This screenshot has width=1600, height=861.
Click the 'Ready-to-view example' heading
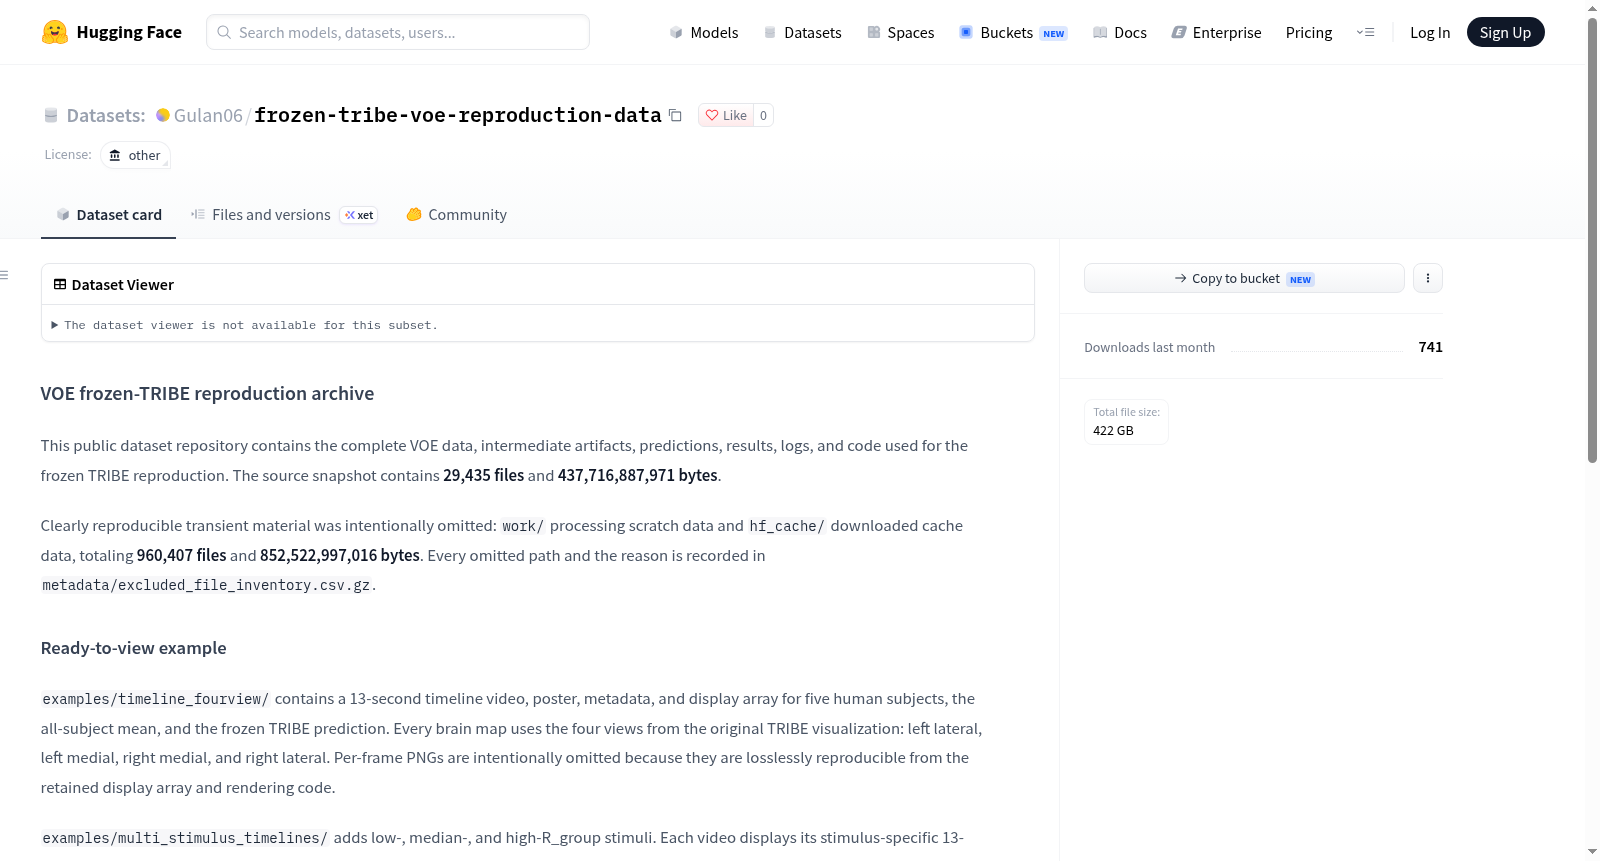134,648
